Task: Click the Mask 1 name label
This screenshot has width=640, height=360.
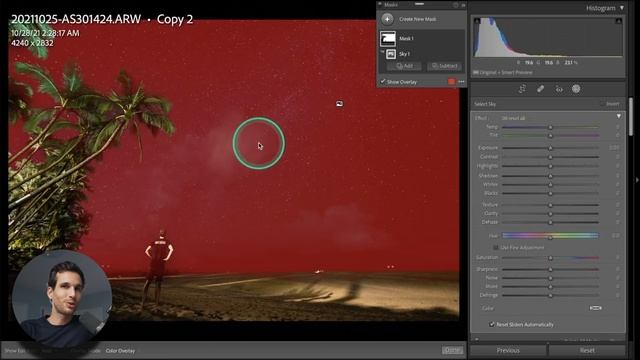Action: point(406,38)
